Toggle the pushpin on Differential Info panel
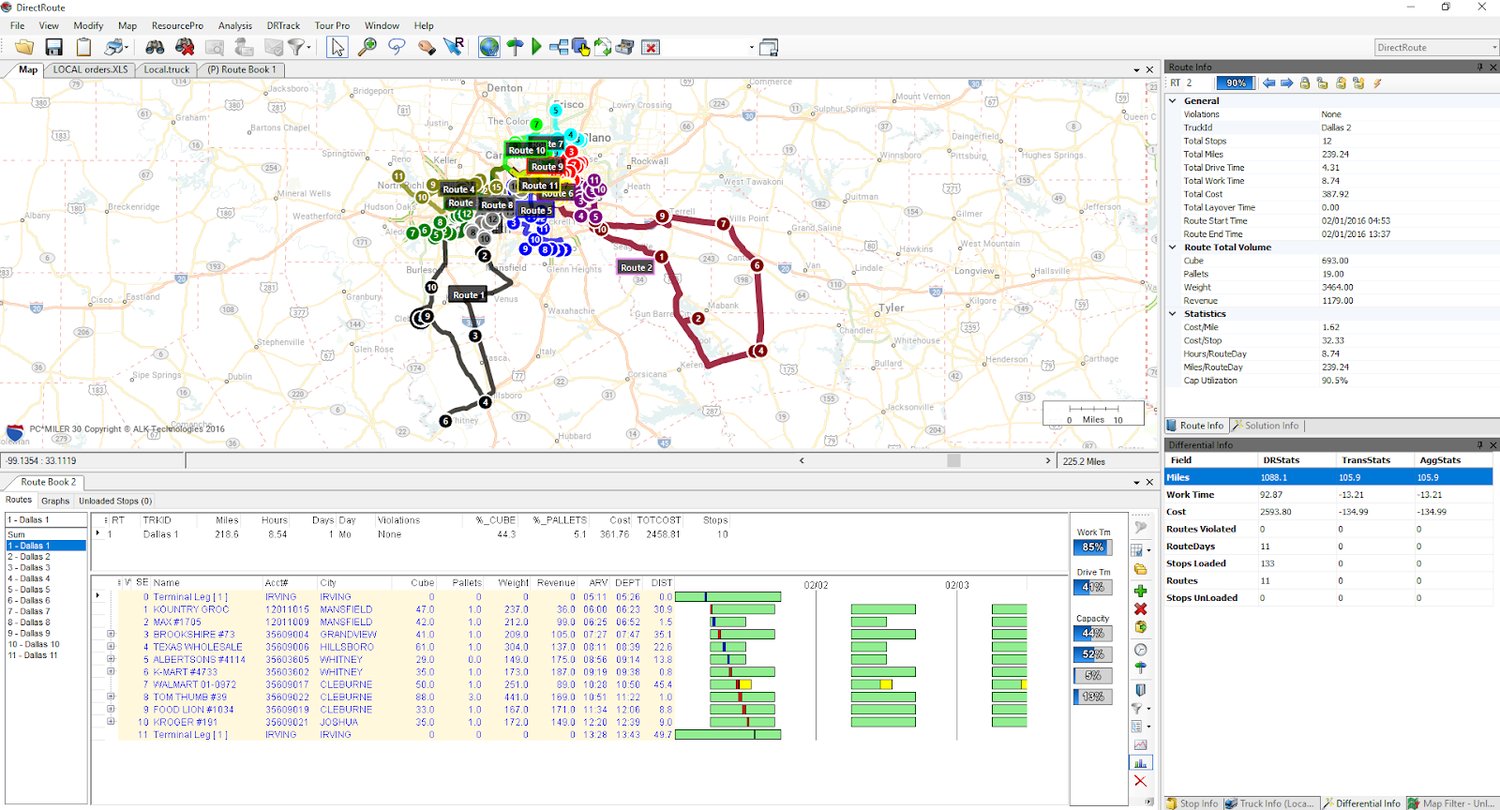1500x810 pixels. [x=1481, y=444]
